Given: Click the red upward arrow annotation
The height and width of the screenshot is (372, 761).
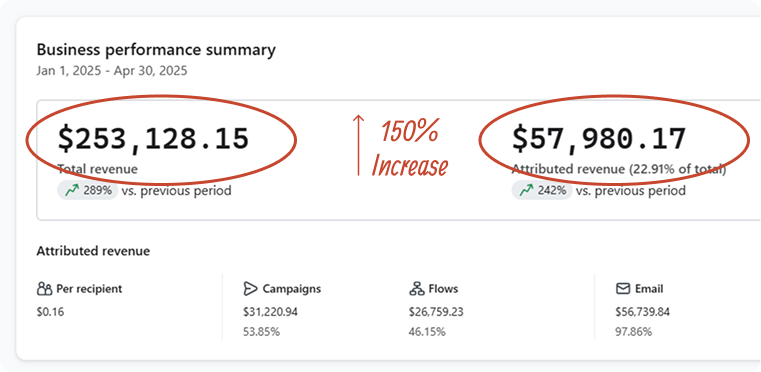Looking at the screenshot, I should pyautogui.click(x=358, y=145).
